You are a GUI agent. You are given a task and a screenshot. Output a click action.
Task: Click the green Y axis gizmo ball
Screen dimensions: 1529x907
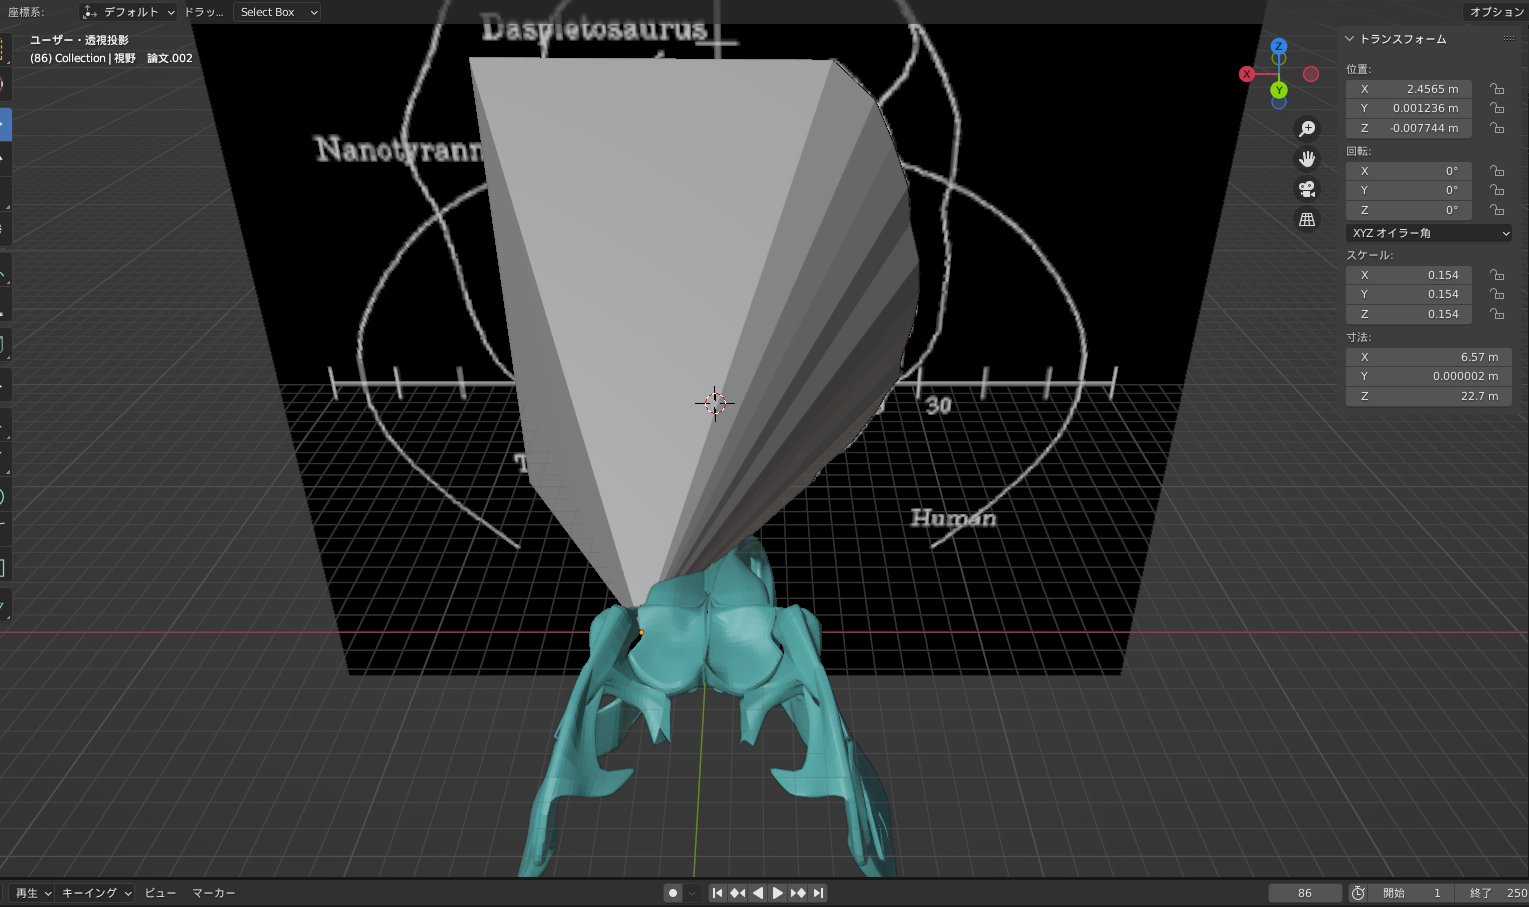point(1279,91)
